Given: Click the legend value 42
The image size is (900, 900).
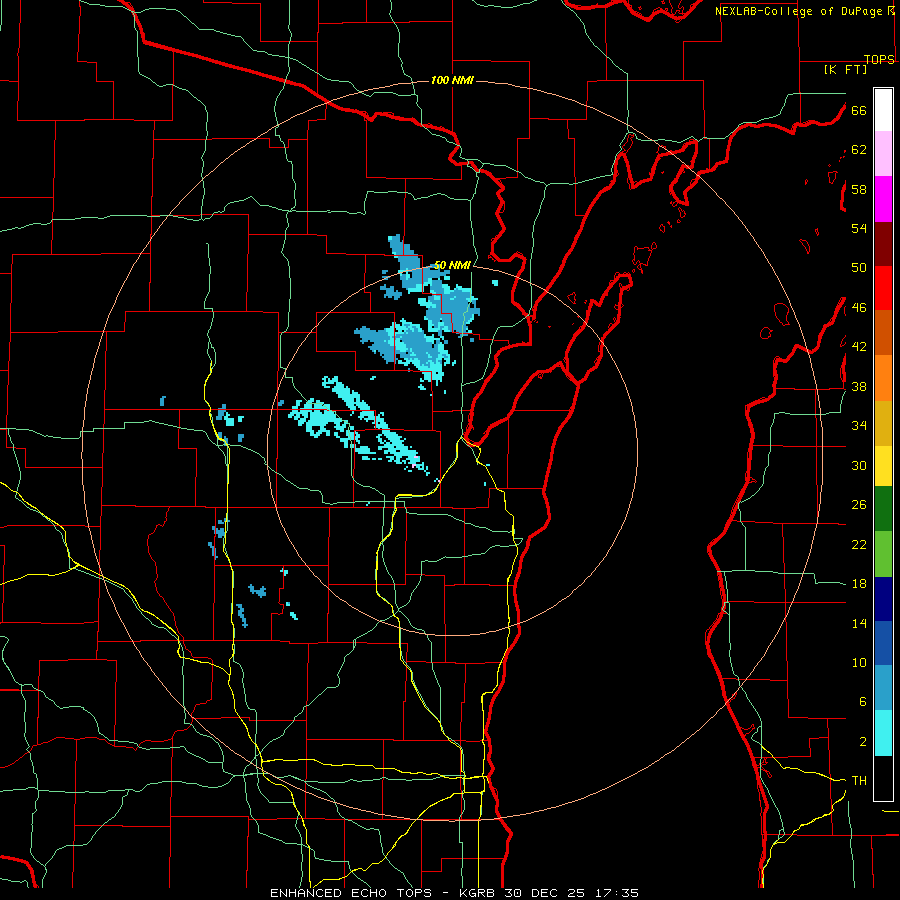Looking at the screenshot, I should 859,347.
